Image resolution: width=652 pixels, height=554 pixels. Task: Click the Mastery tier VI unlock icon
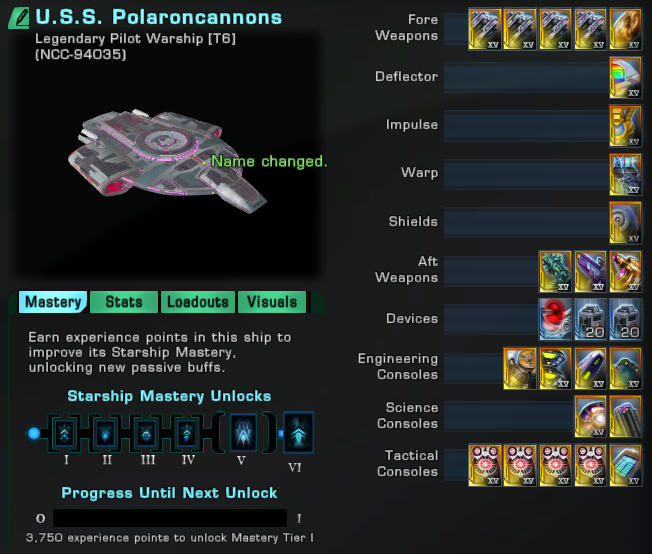pyautogui.click(x=298, y=433)
